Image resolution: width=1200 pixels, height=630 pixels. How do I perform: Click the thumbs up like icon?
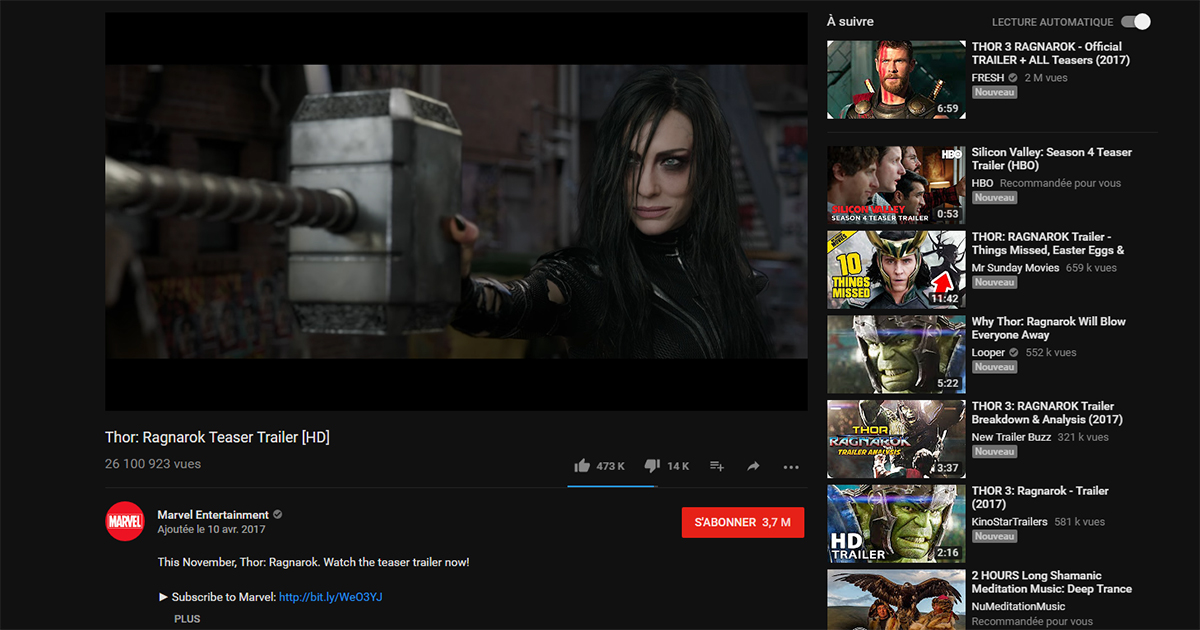click(582, 466)
